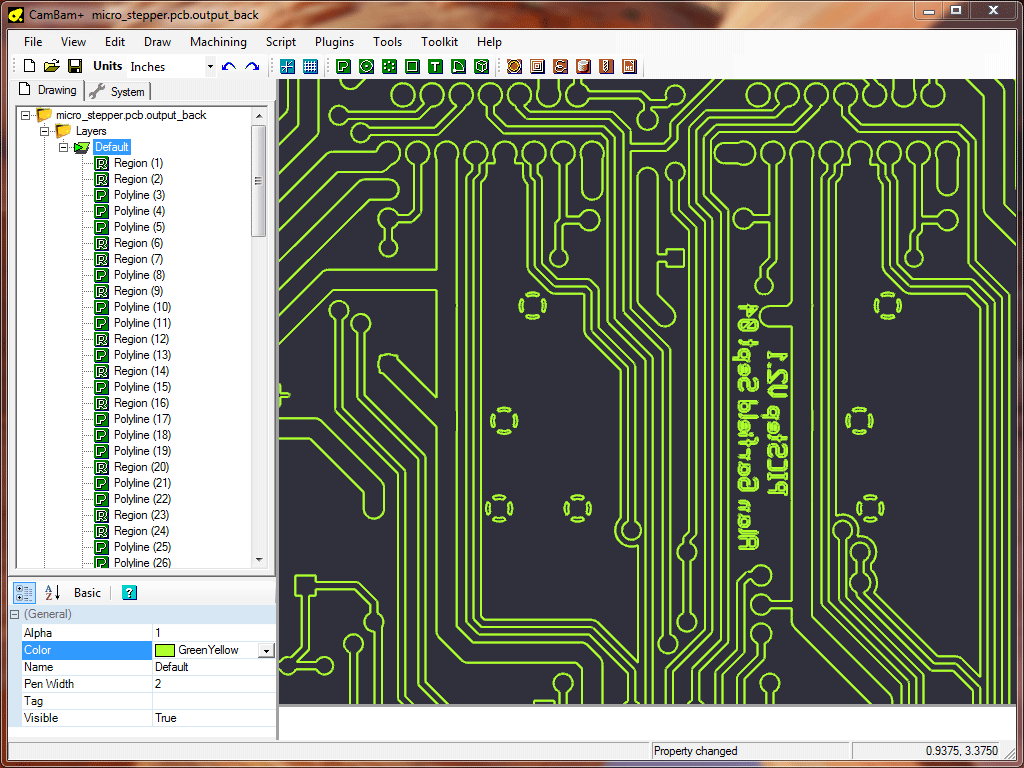
Task: Open the Machining menu
Action: pos(218,42)
